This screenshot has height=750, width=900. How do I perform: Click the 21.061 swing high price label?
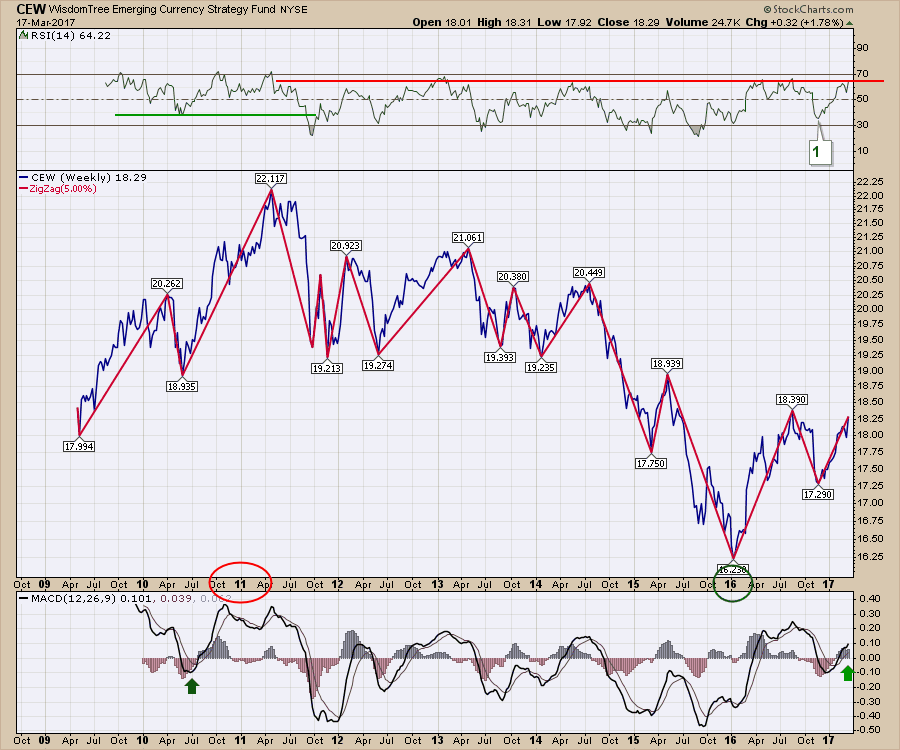click(x=468, y=238)
